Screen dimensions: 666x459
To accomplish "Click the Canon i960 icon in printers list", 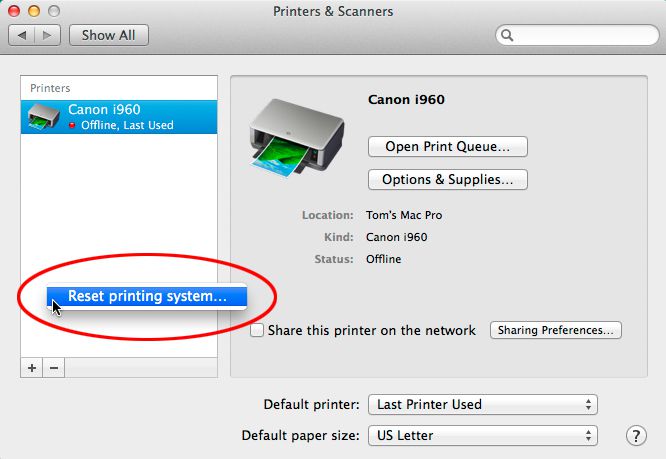I will click(x=43, y=117).
